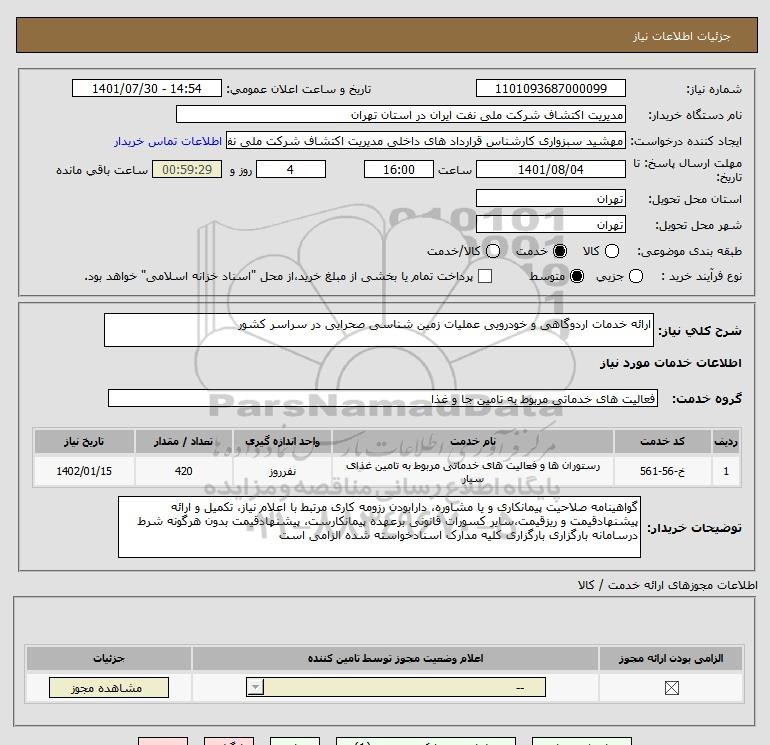Click the جزئیات column header

109,659
